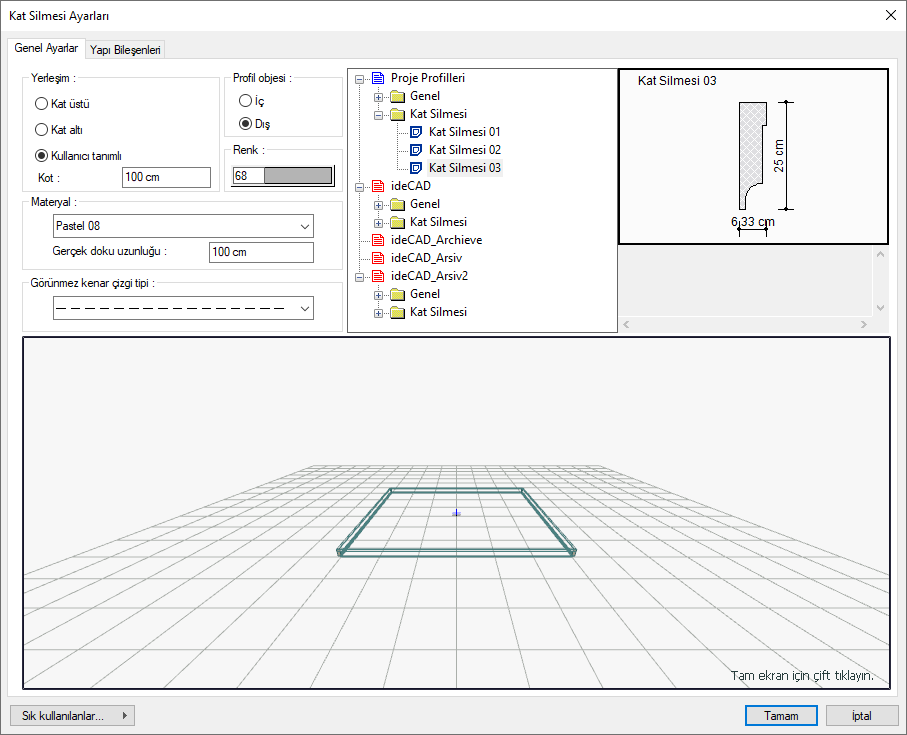Click the ideCAD_Archieve library icon
This screenshot has height=735, width=907.
tap(378, 240)
